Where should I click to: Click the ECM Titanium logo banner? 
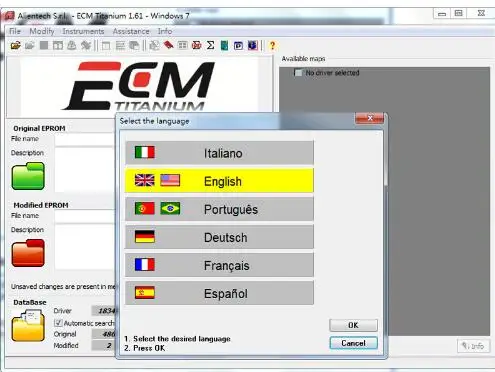pos(139,87)
